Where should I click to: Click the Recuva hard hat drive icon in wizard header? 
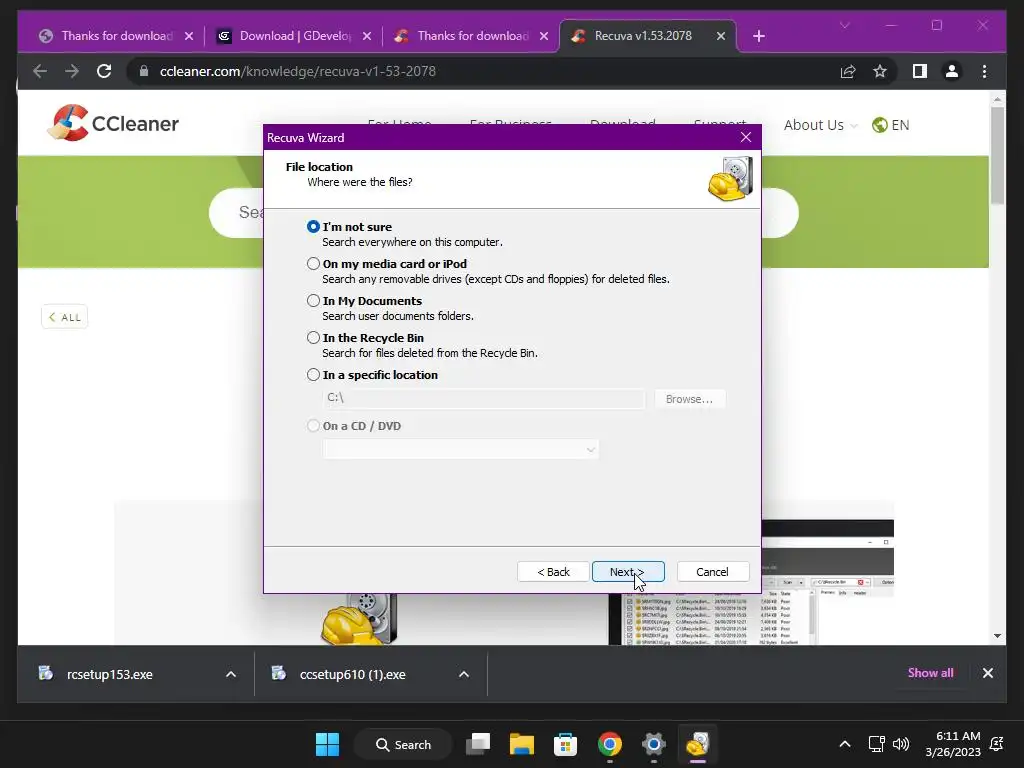pyautogui.click(x=731, y=179)
